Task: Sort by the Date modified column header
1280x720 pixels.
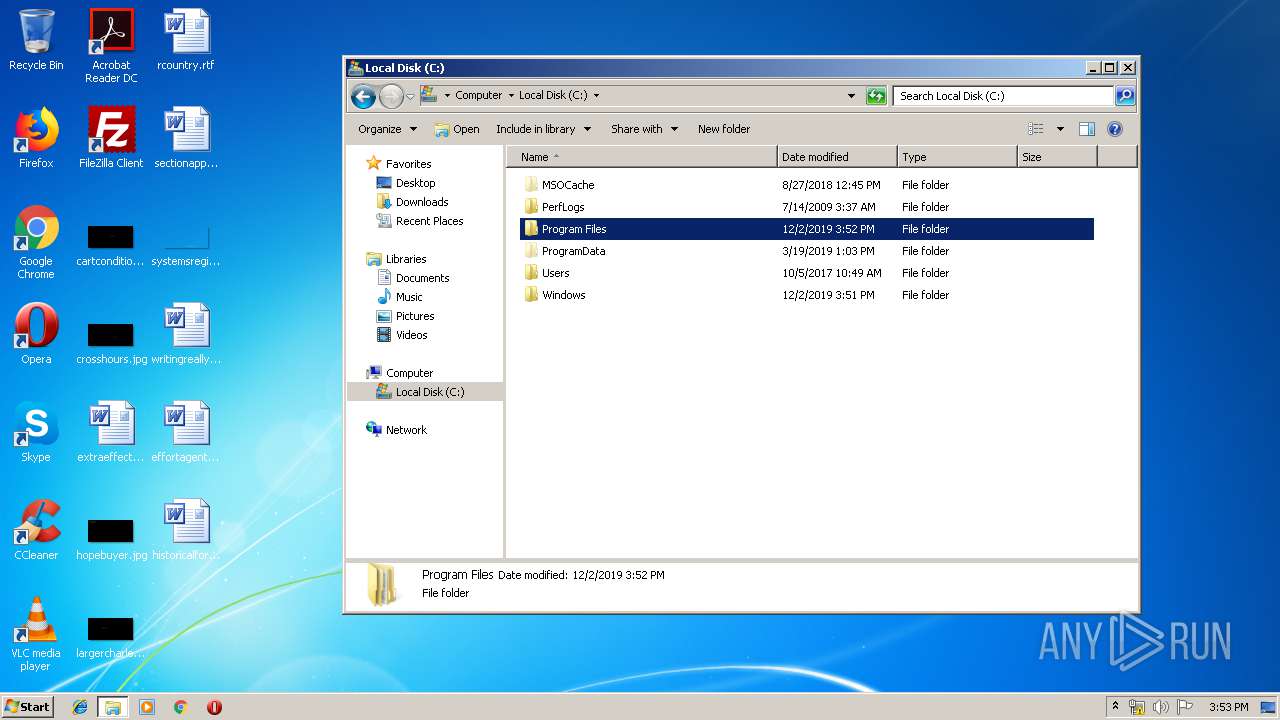Action: 837,157
